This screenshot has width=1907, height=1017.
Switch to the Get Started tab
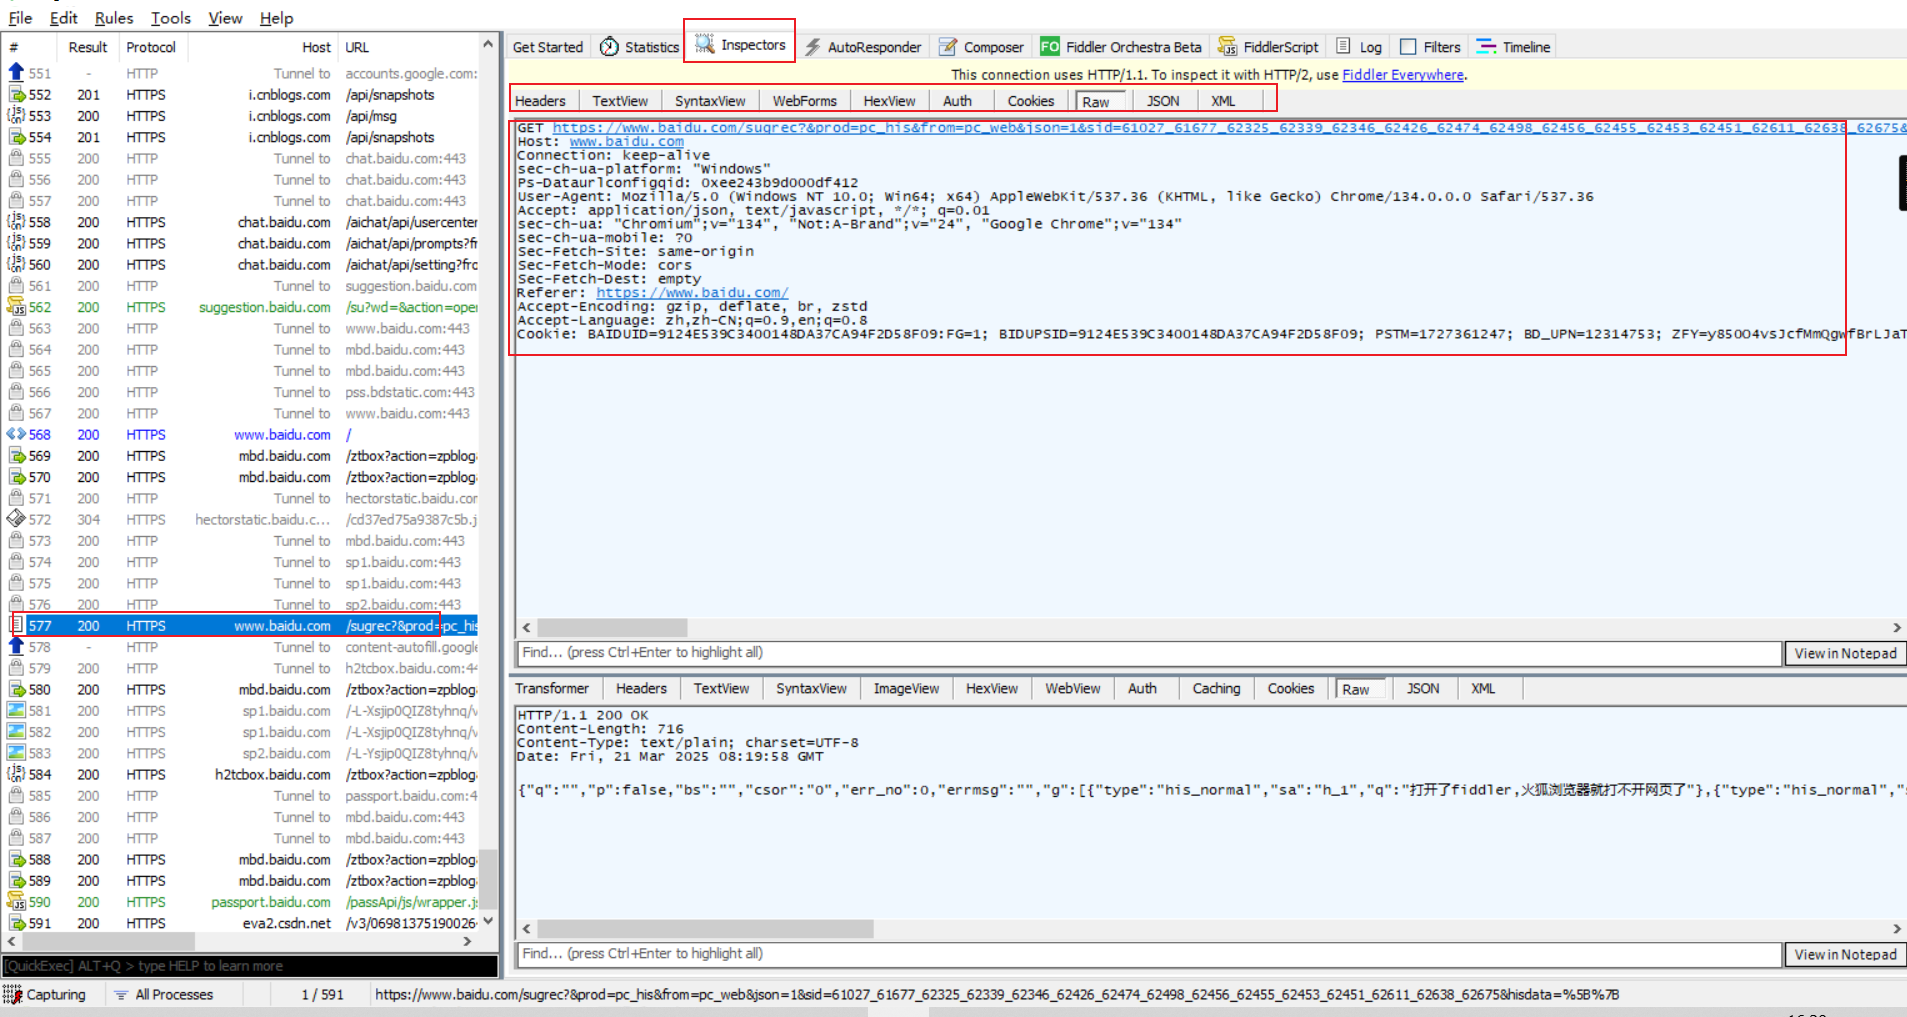point(548,47)
